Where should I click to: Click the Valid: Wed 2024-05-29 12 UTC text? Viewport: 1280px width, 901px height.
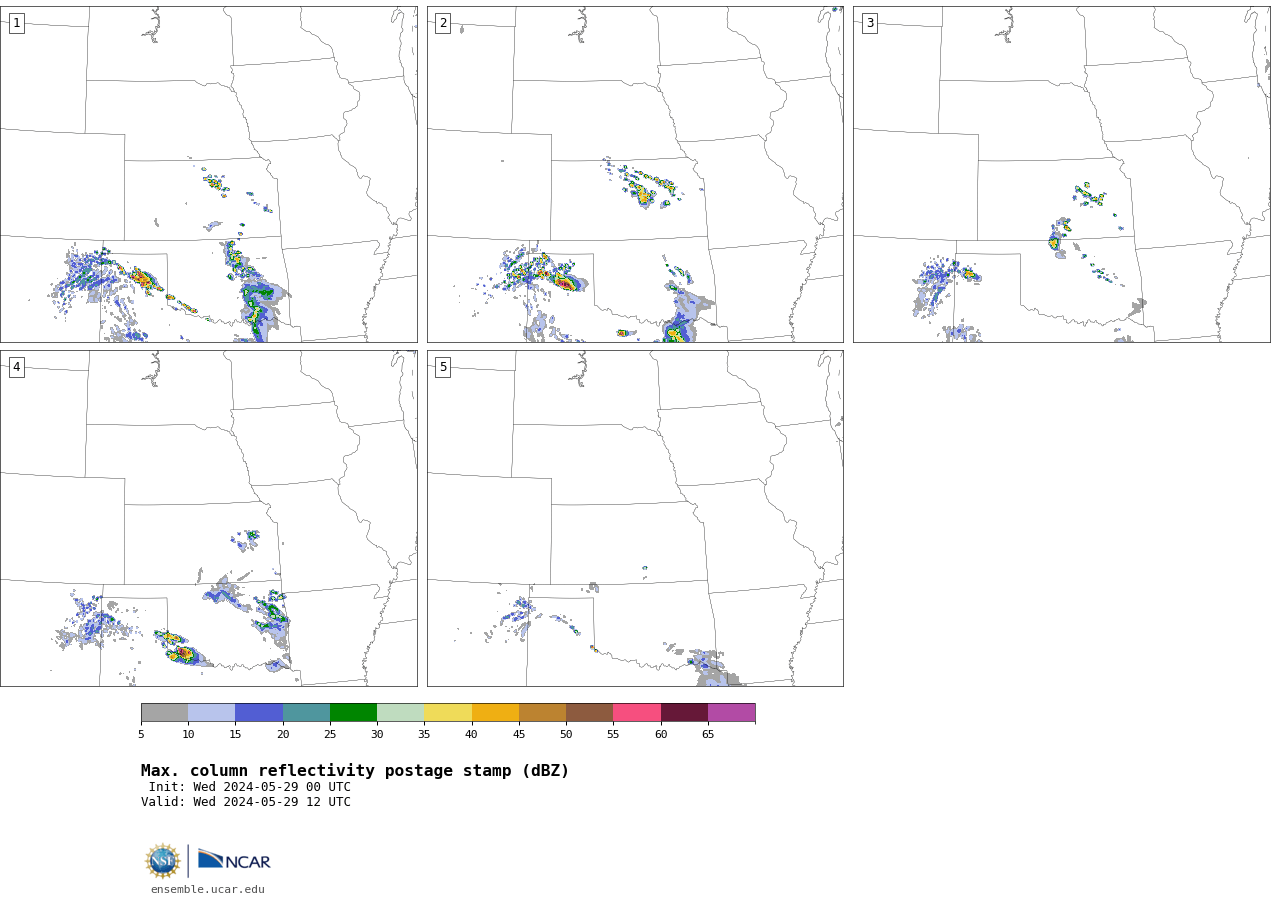tap(246, 802)
